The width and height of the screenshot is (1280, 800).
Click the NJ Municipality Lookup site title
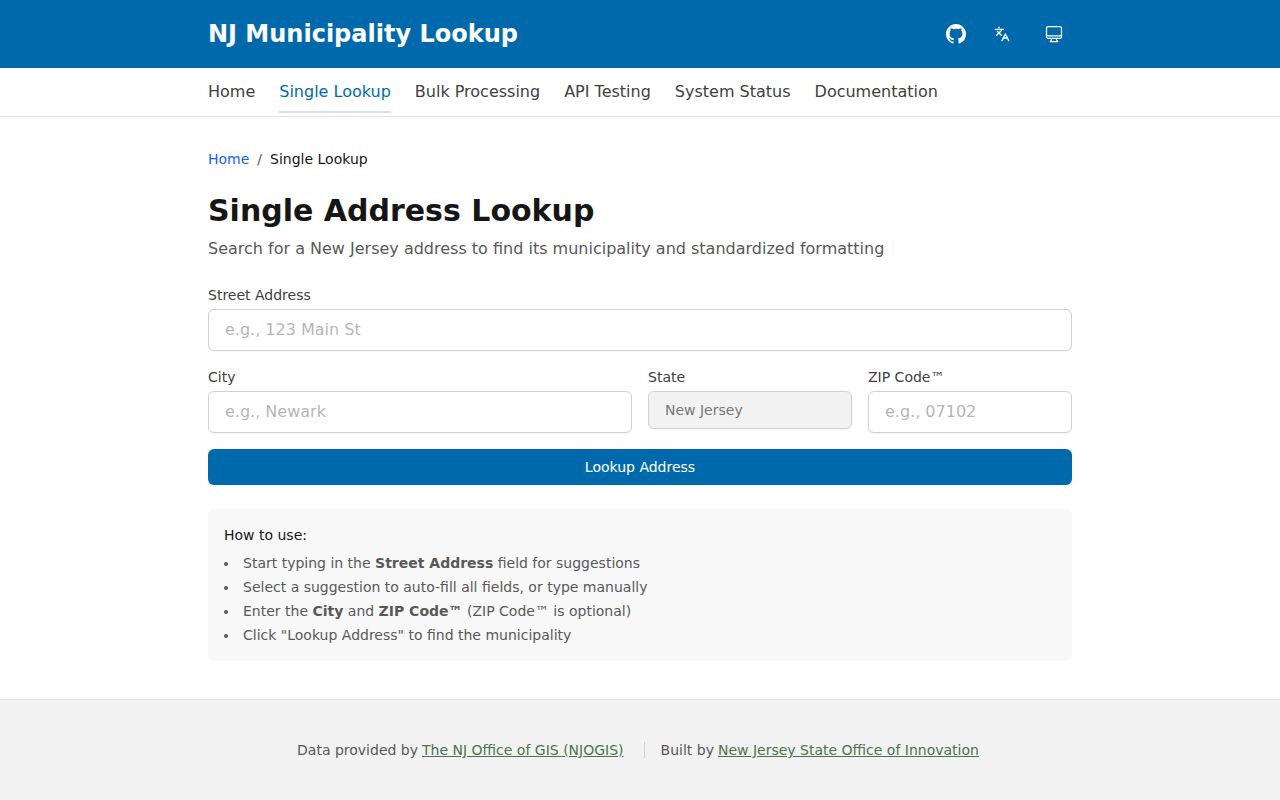tap(363, 34)
